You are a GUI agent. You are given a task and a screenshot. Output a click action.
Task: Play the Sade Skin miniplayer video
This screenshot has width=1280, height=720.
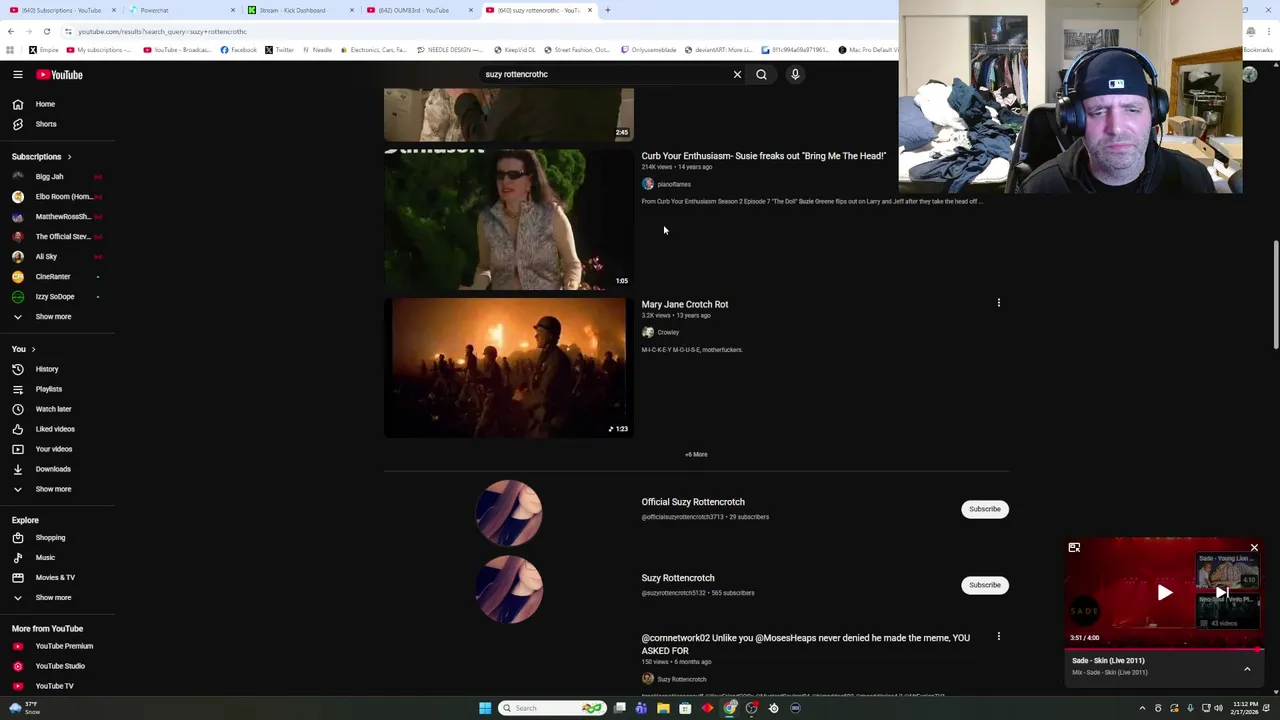pos(1164,593)
